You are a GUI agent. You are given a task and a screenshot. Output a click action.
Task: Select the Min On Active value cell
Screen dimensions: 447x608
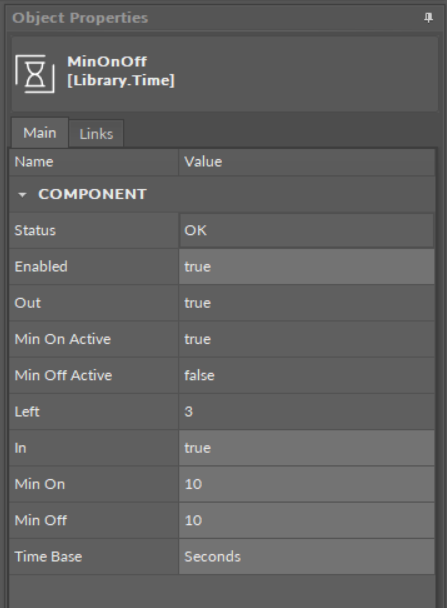pos(306,339)
